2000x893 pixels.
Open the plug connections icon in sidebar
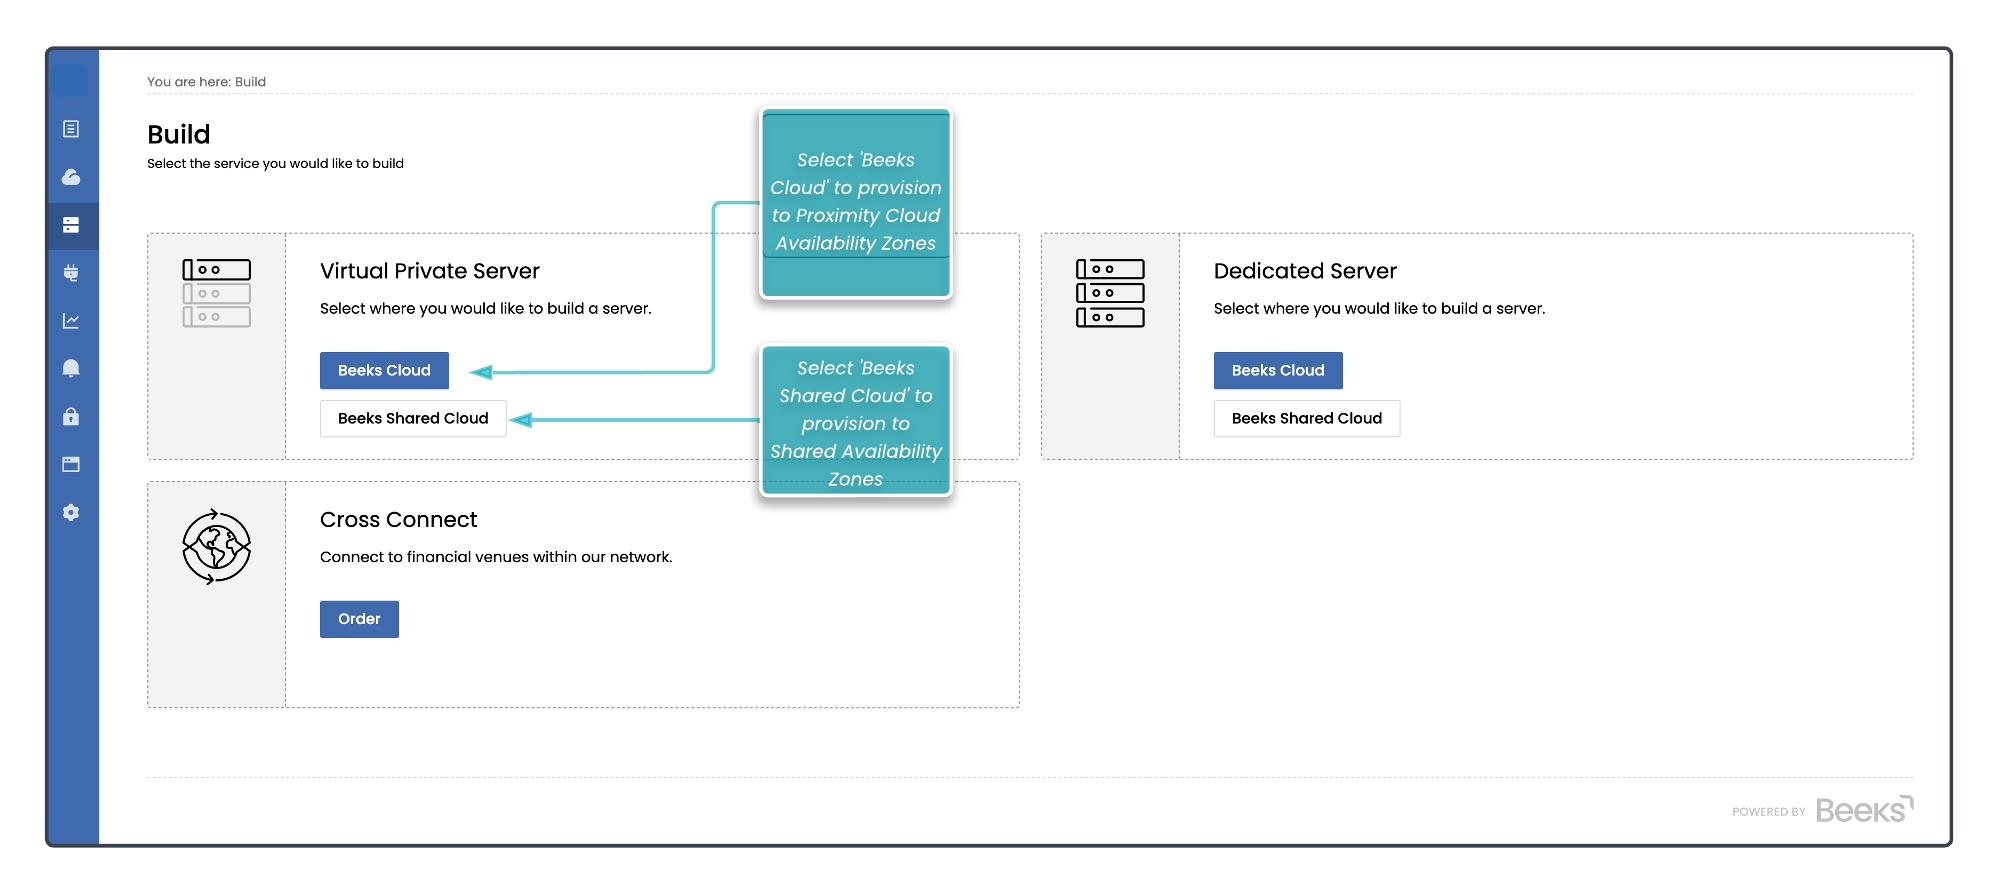coord(71,273)
